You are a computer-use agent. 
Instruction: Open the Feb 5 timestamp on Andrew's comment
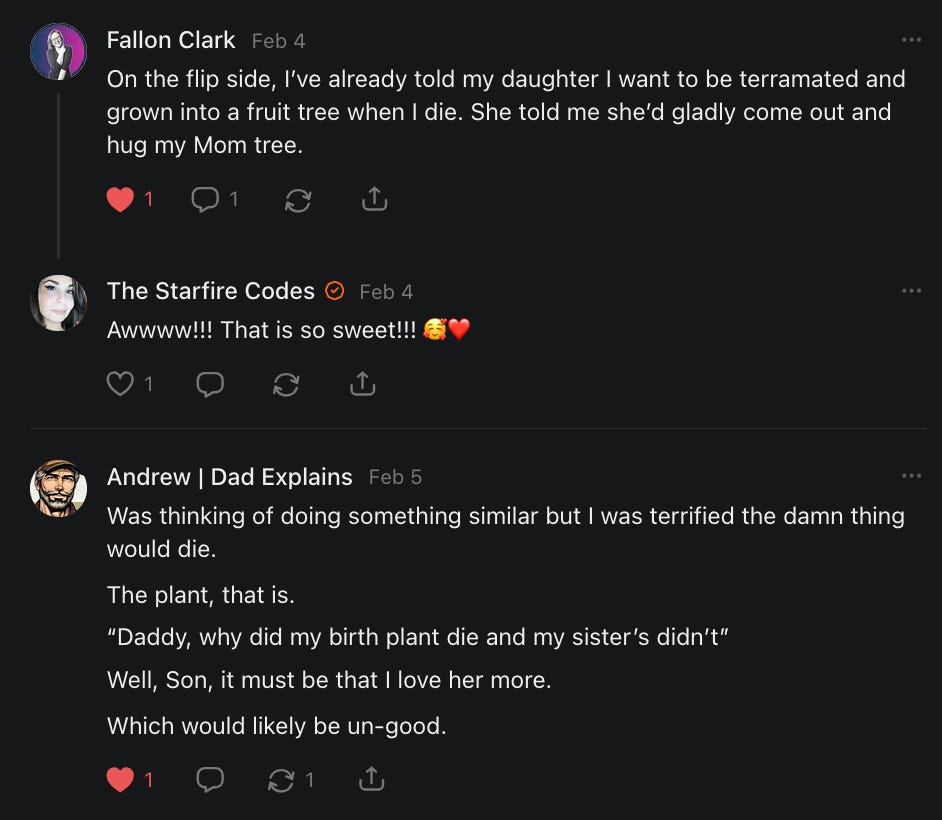(x=395, y=477)
